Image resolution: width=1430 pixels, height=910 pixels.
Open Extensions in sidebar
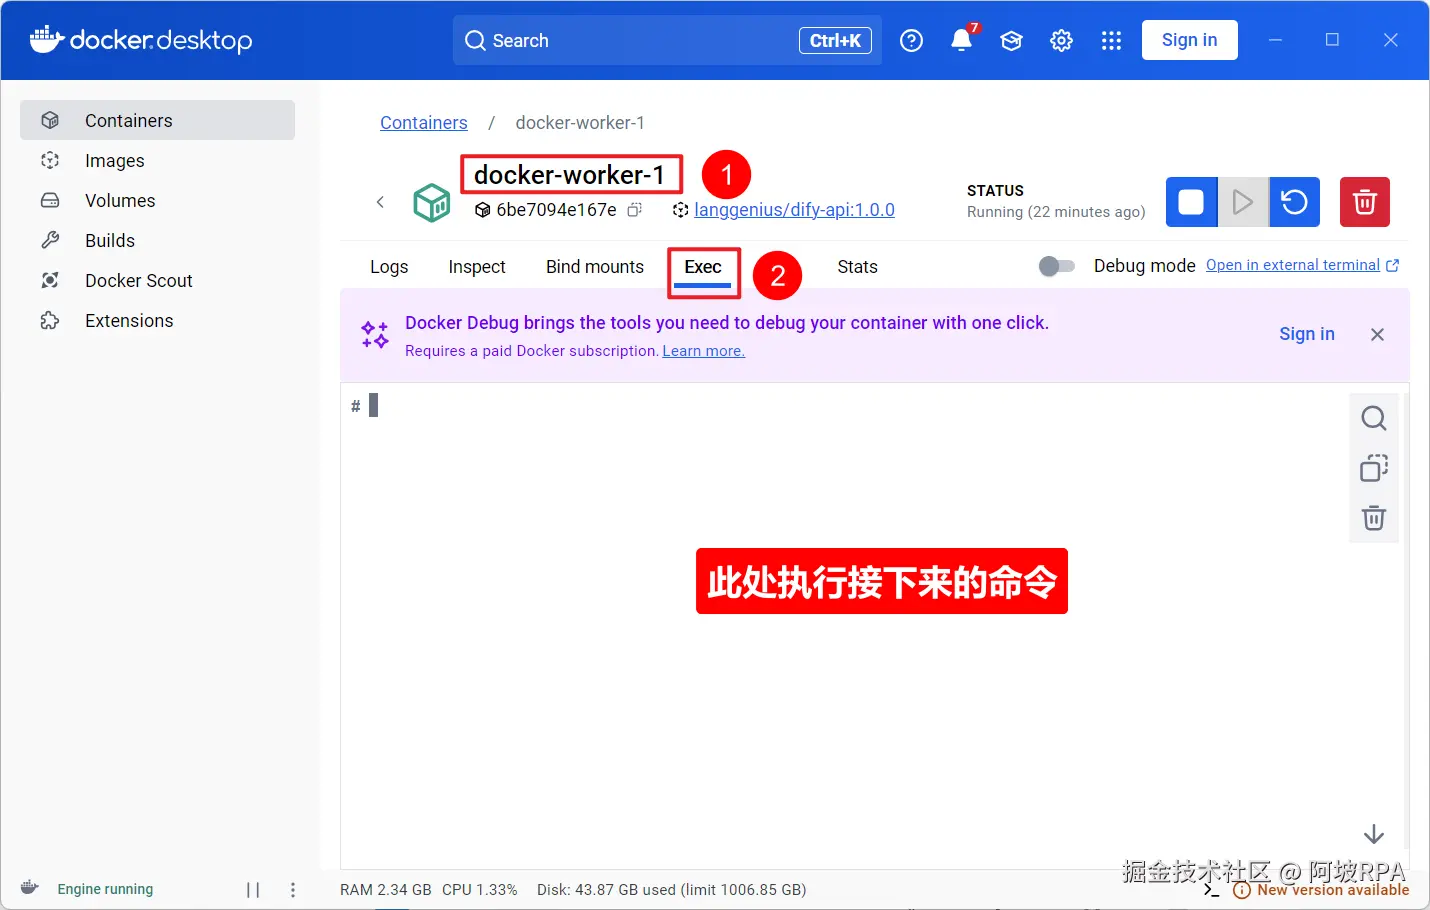158,320
